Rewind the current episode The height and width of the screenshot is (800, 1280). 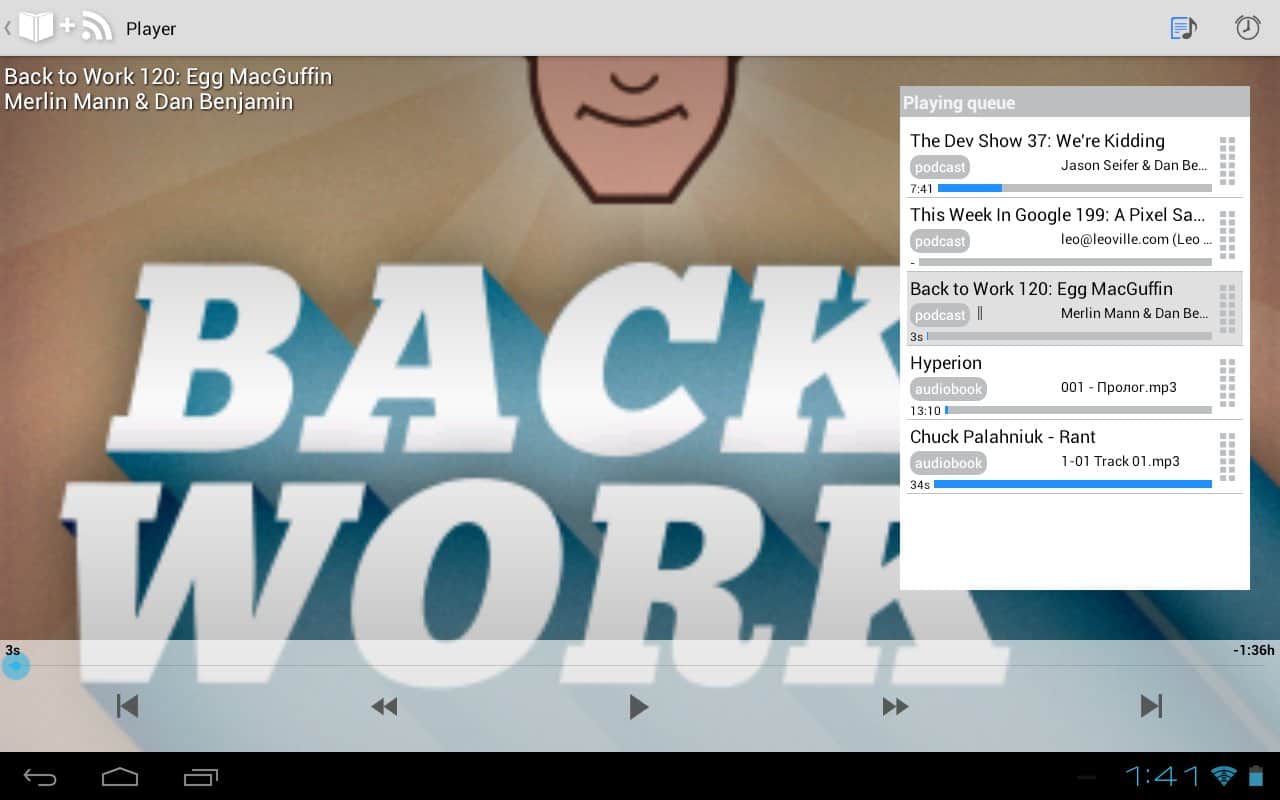click(x=384, y=707)
